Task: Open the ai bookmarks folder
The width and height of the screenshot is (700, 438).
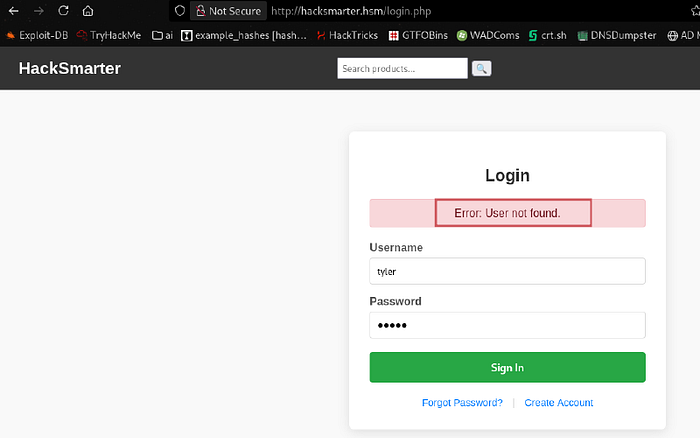Action: 162,35
